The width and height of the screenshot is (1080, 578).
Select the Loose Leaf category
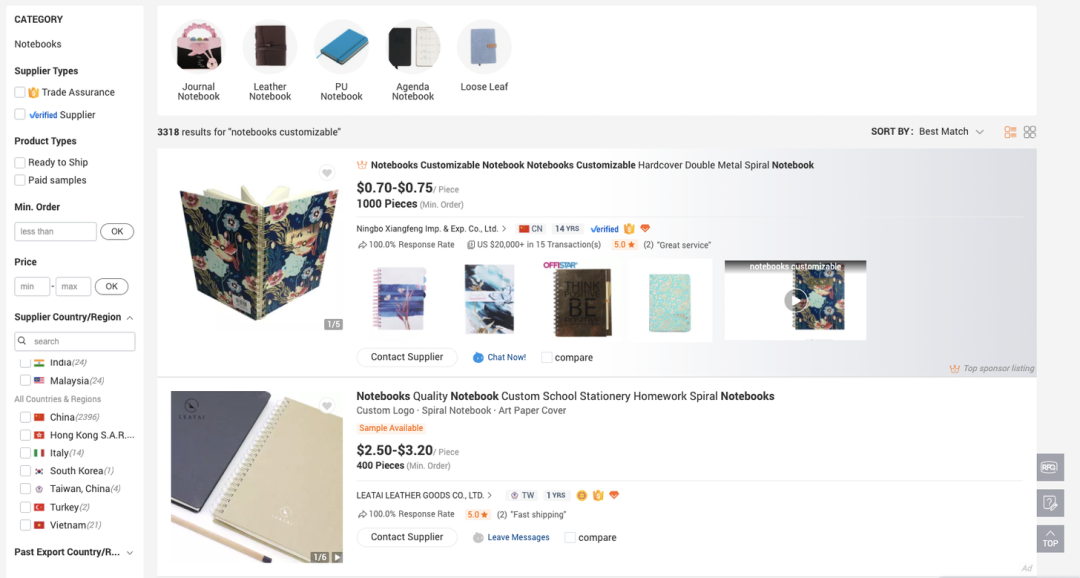pos(484,47)
